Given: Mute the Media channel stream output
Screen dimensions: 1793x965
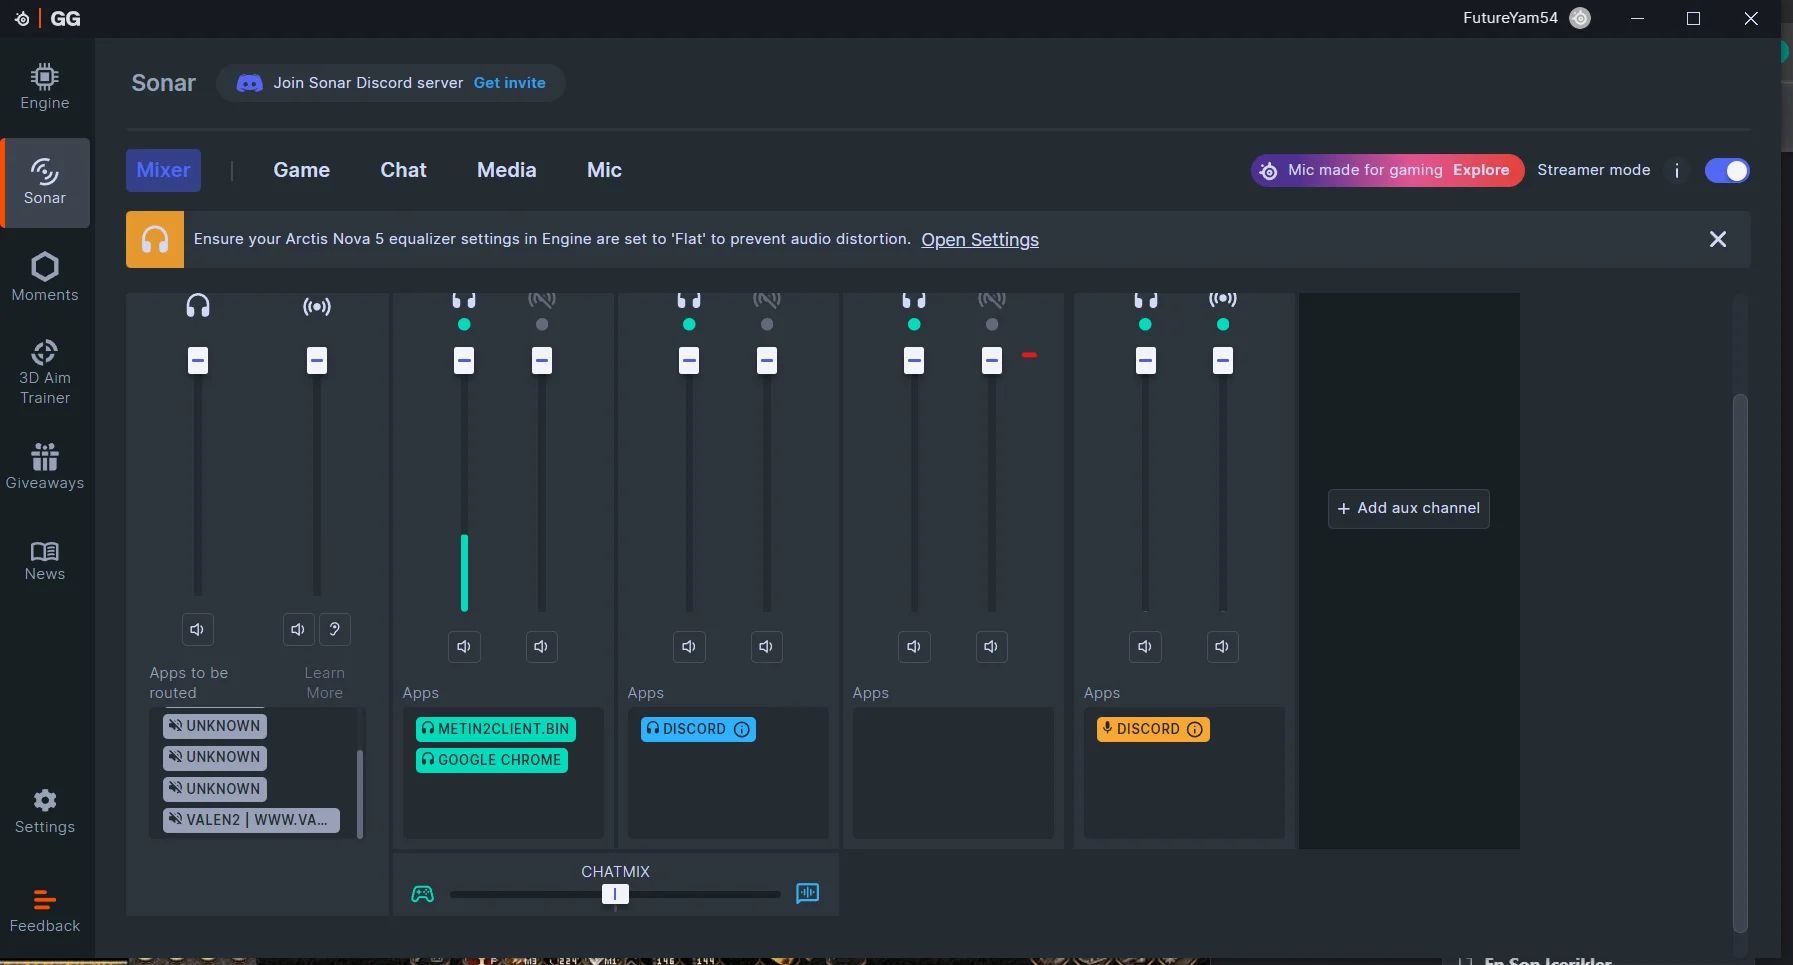Looking at the screenshot, I should coord(991,646).
